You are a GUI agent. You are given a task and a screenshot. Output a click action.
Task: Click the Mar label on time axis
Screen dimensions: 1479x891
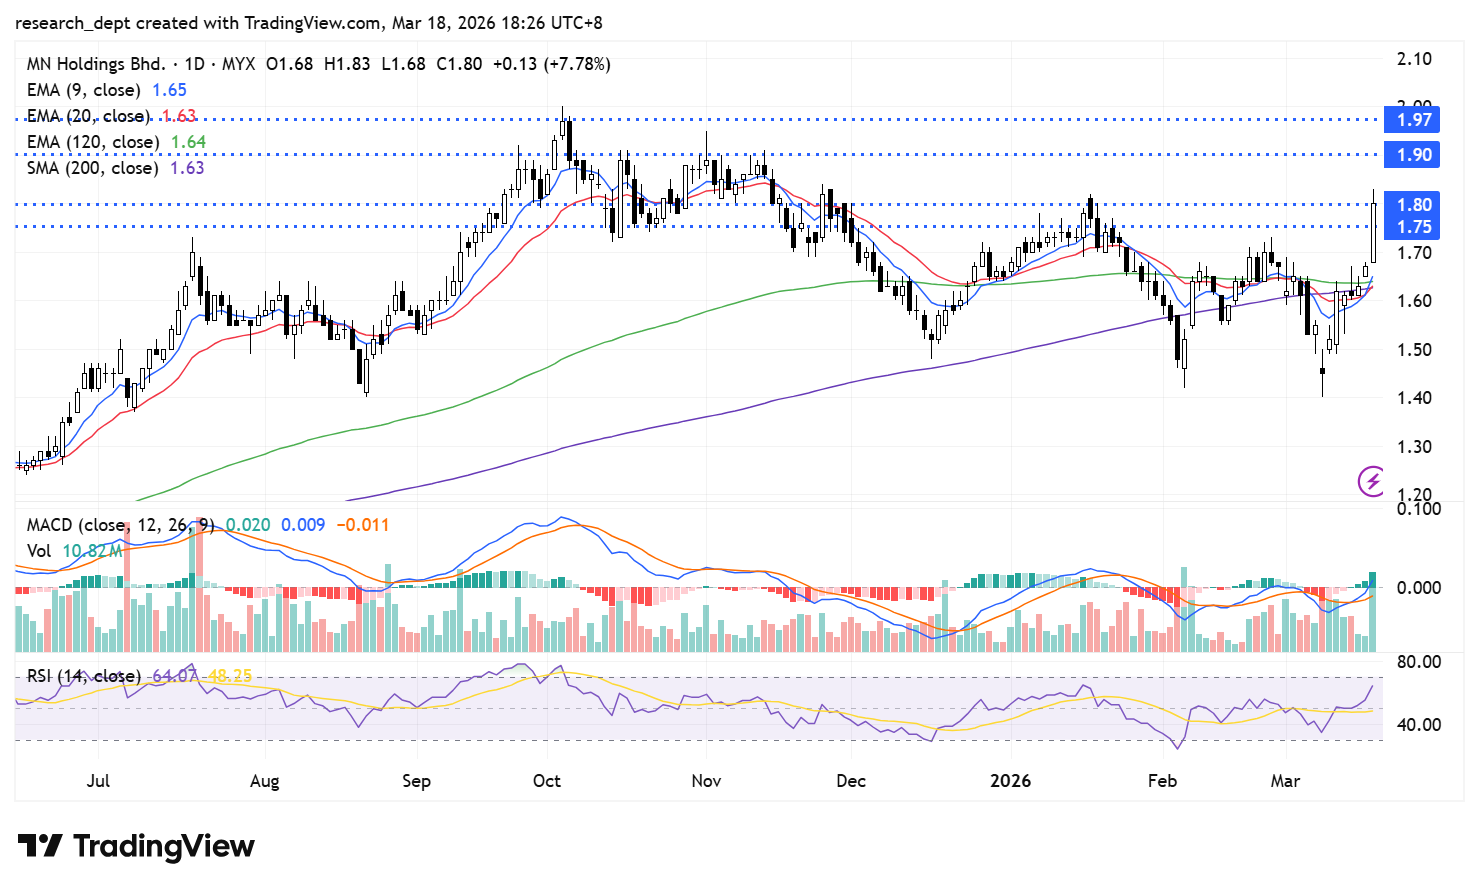1285,781
